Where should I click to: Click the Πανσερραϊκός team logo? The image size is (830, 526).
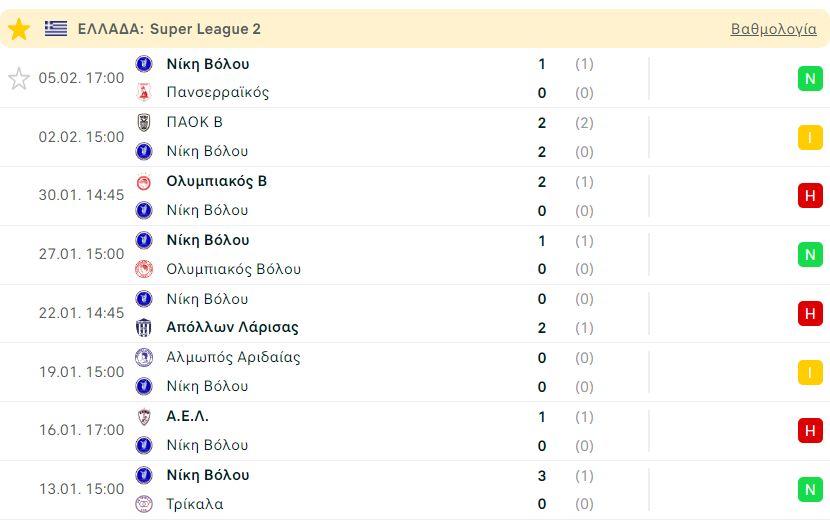pos(144,92)
